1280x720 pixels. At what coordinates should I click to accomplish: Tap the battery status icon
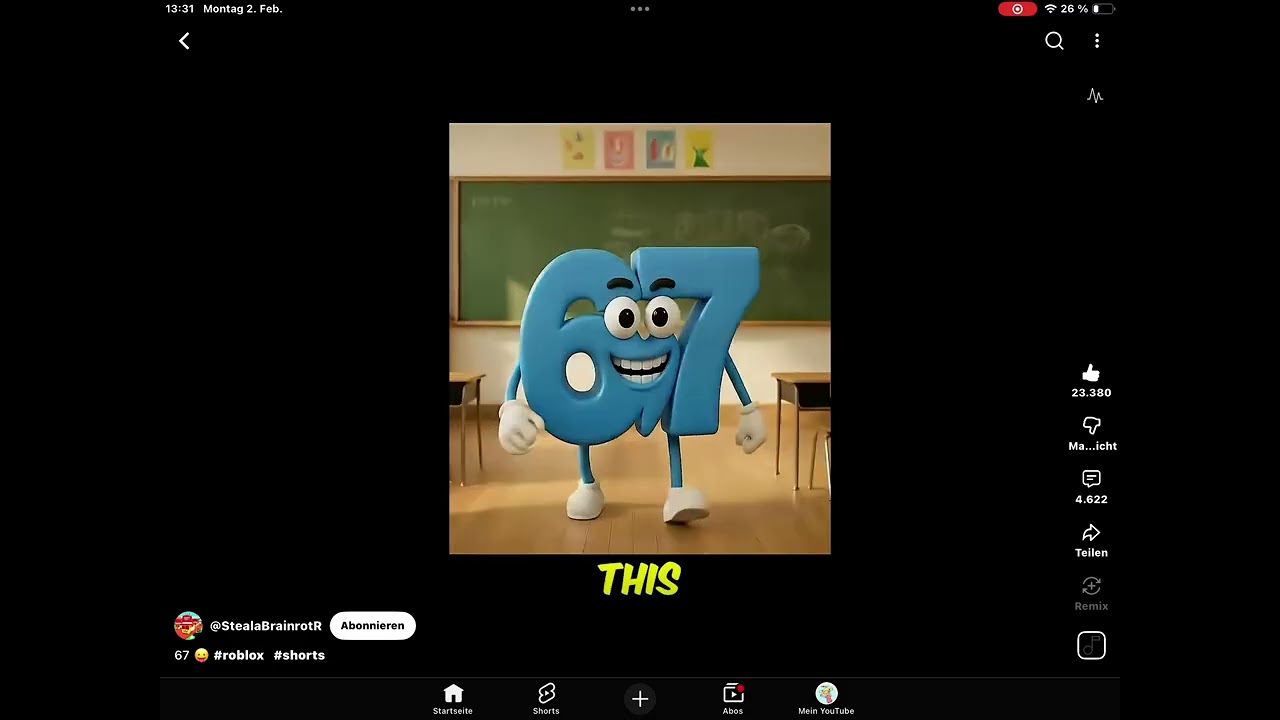(1104, 9)
